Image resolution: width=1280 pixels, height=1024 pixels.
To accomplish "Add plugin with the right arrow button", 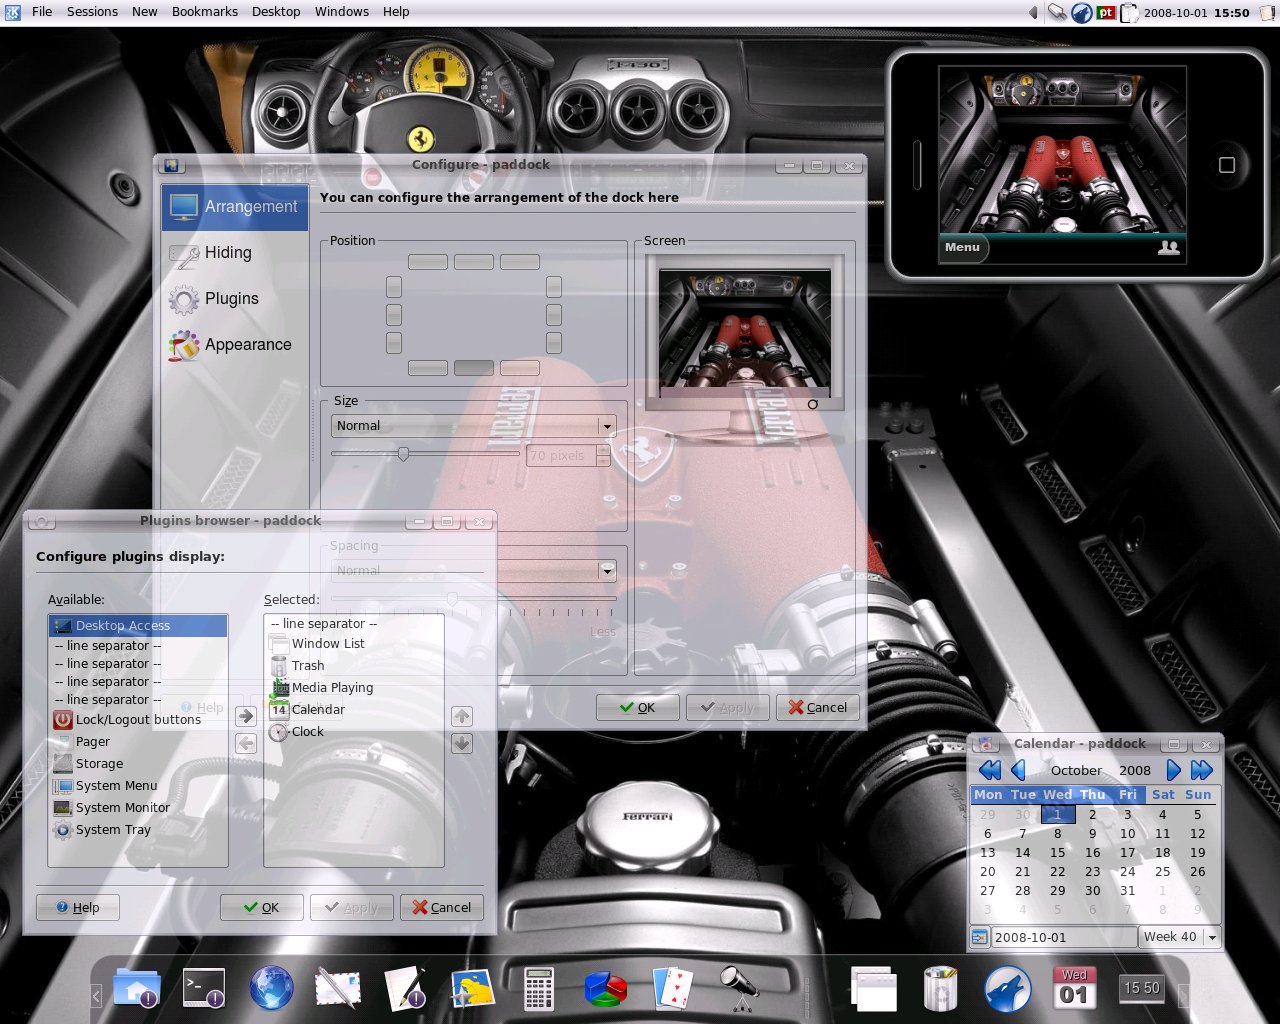I will click(246, 716).
